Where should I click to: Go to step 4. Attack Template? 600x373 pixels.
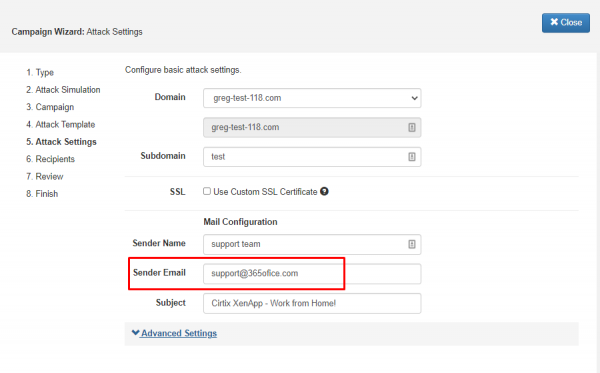(x=60, y=124)
